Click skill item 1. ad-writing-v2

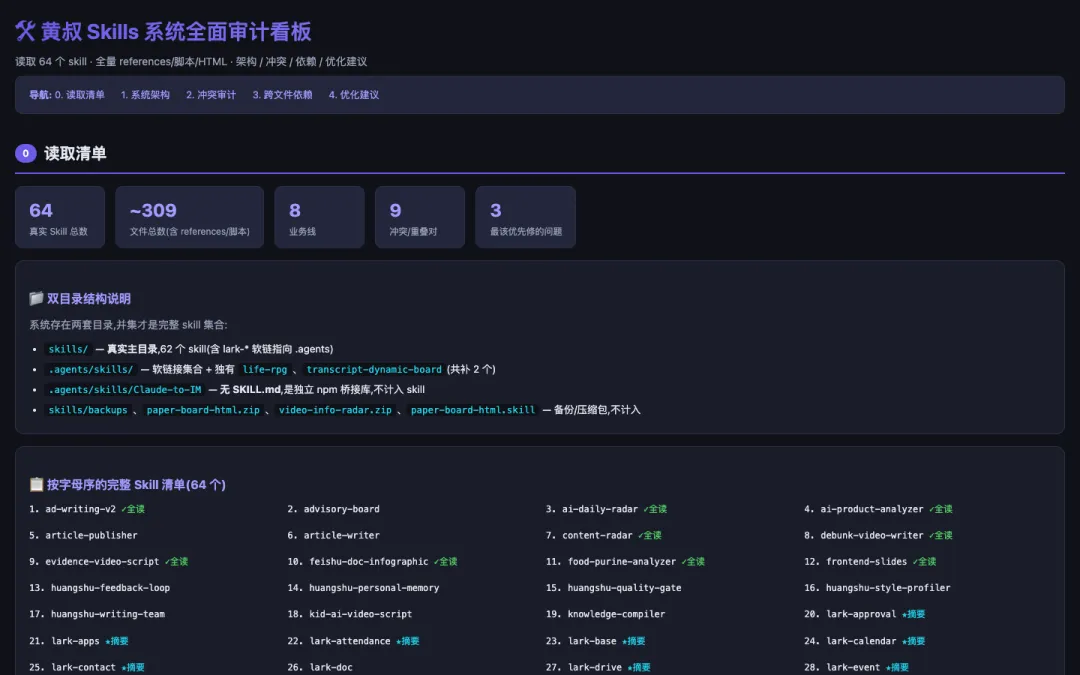coord(87,509)
